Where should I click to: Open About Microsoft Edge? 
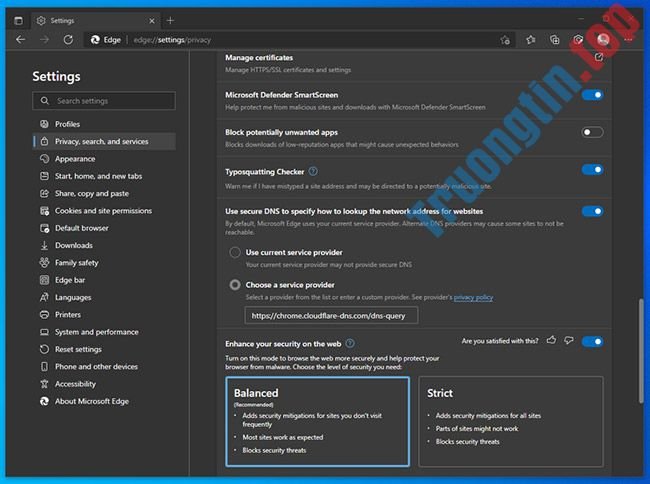[x=104, y=401]
